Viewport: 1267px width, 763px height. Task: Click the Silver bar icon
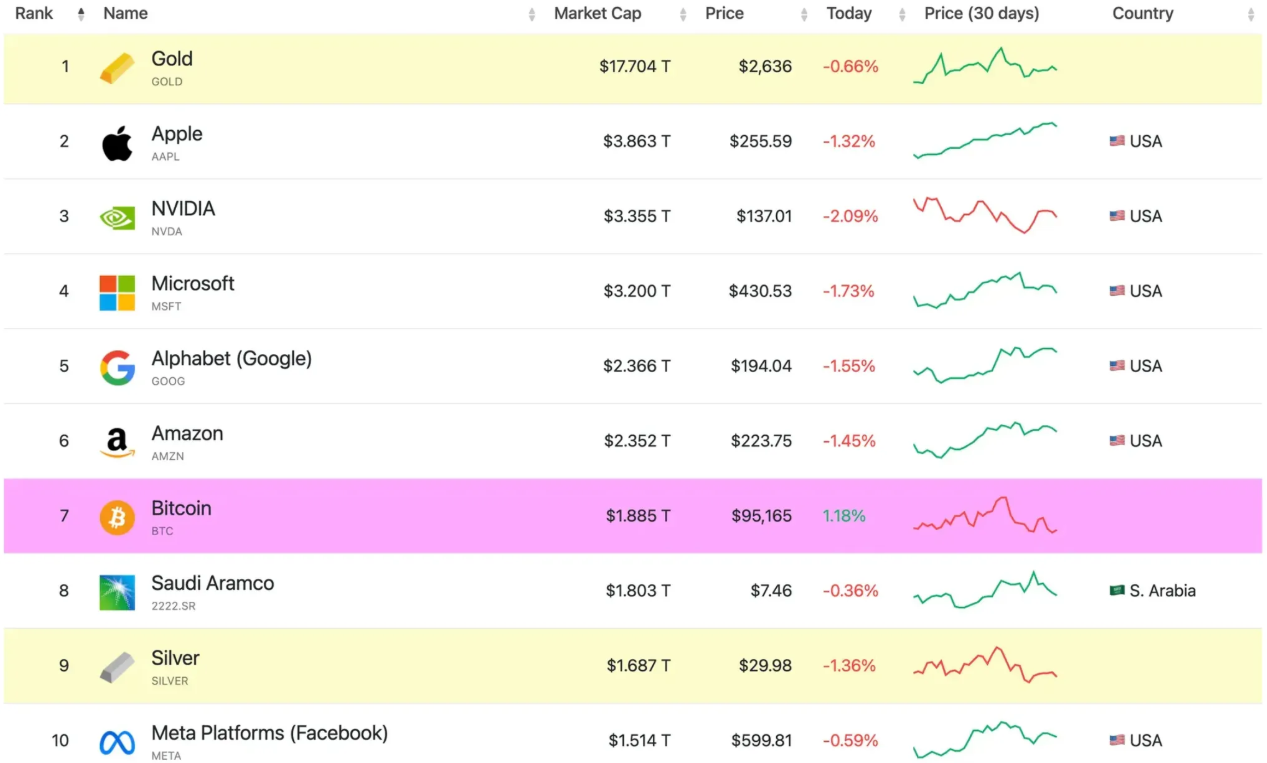coord(117,667)
